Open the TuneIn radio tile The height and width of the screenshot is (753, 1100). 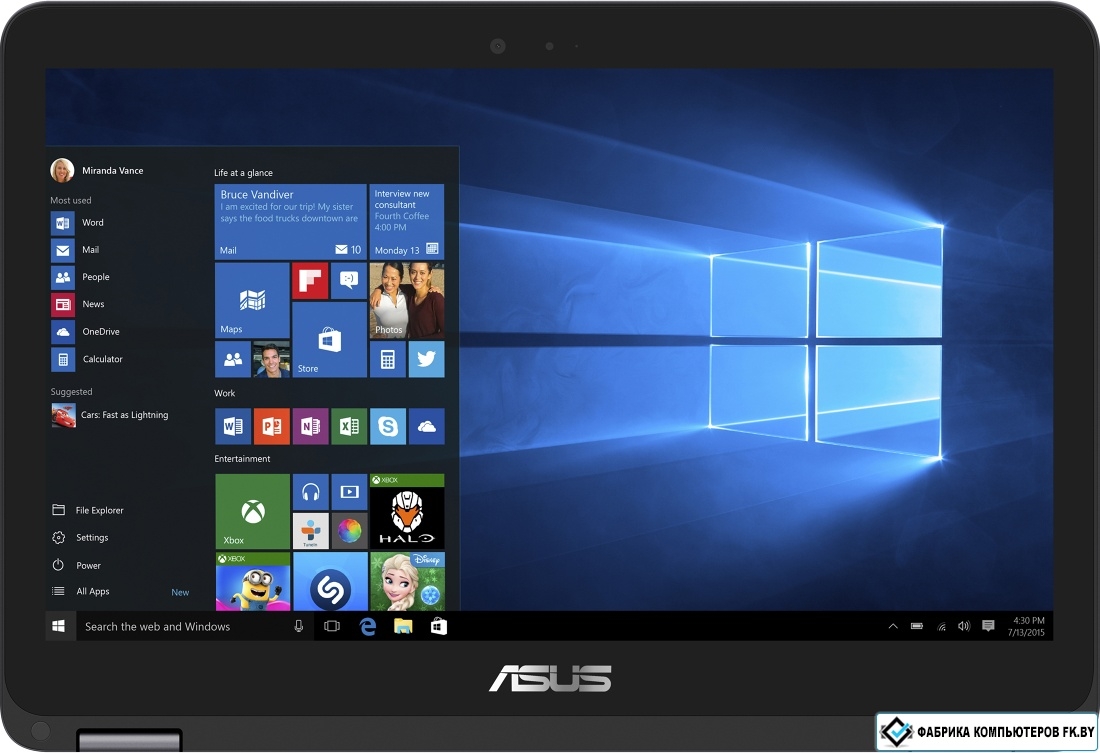pos(311,531)
